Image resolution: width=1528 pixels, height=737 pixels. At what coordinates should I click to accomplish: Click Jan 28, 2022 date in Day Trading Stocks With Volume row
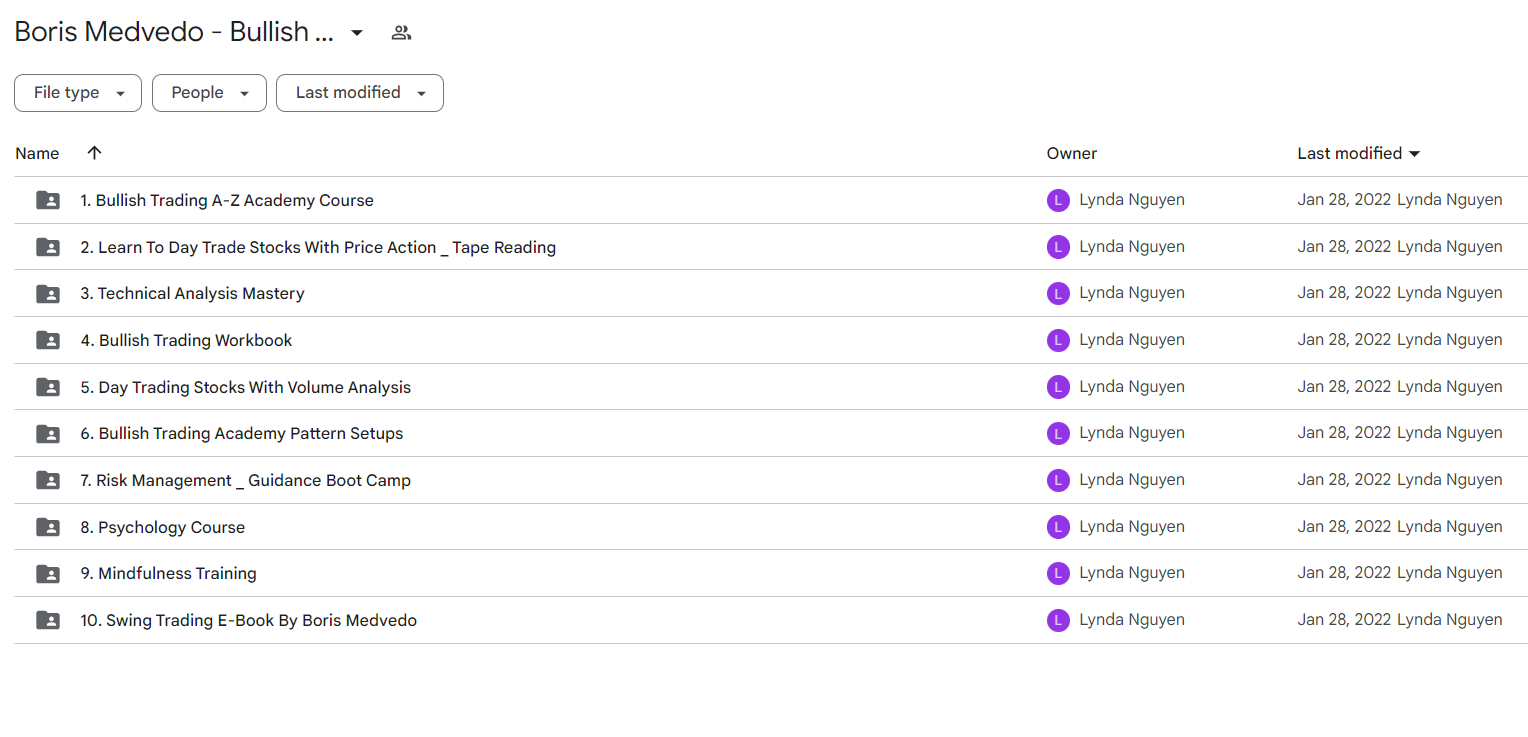[x=1344, y=386]
